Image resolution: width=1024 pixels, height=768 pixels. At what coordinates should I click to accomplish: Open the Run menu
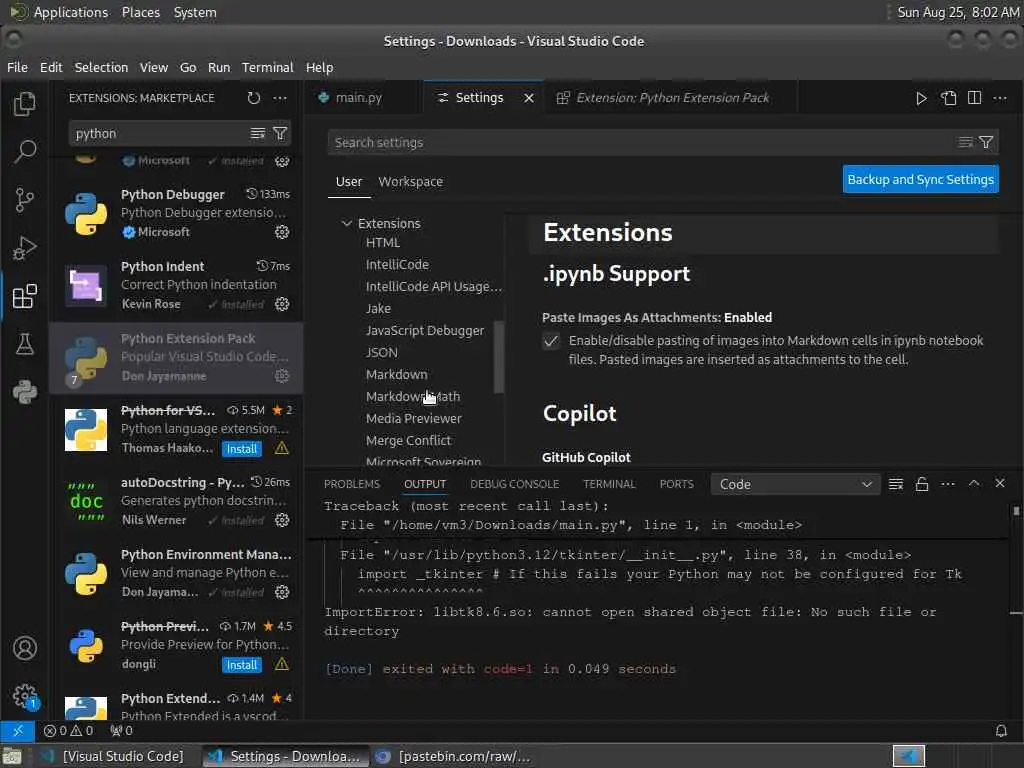tap(219, 67)
